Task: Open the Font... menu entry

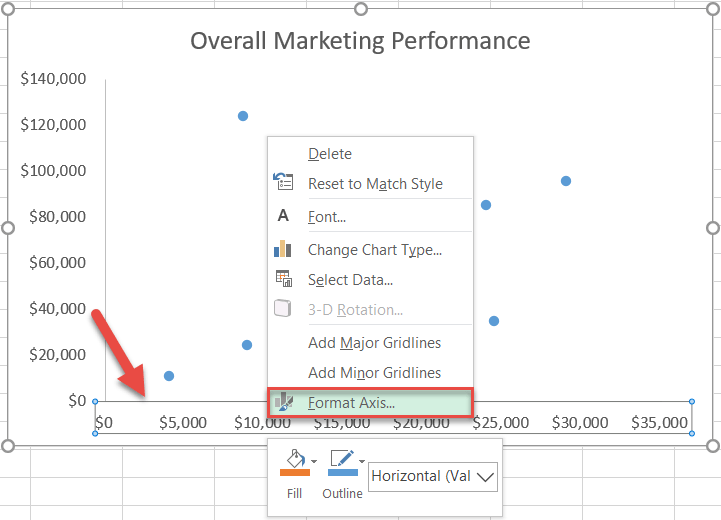Action: coord(370,216)
